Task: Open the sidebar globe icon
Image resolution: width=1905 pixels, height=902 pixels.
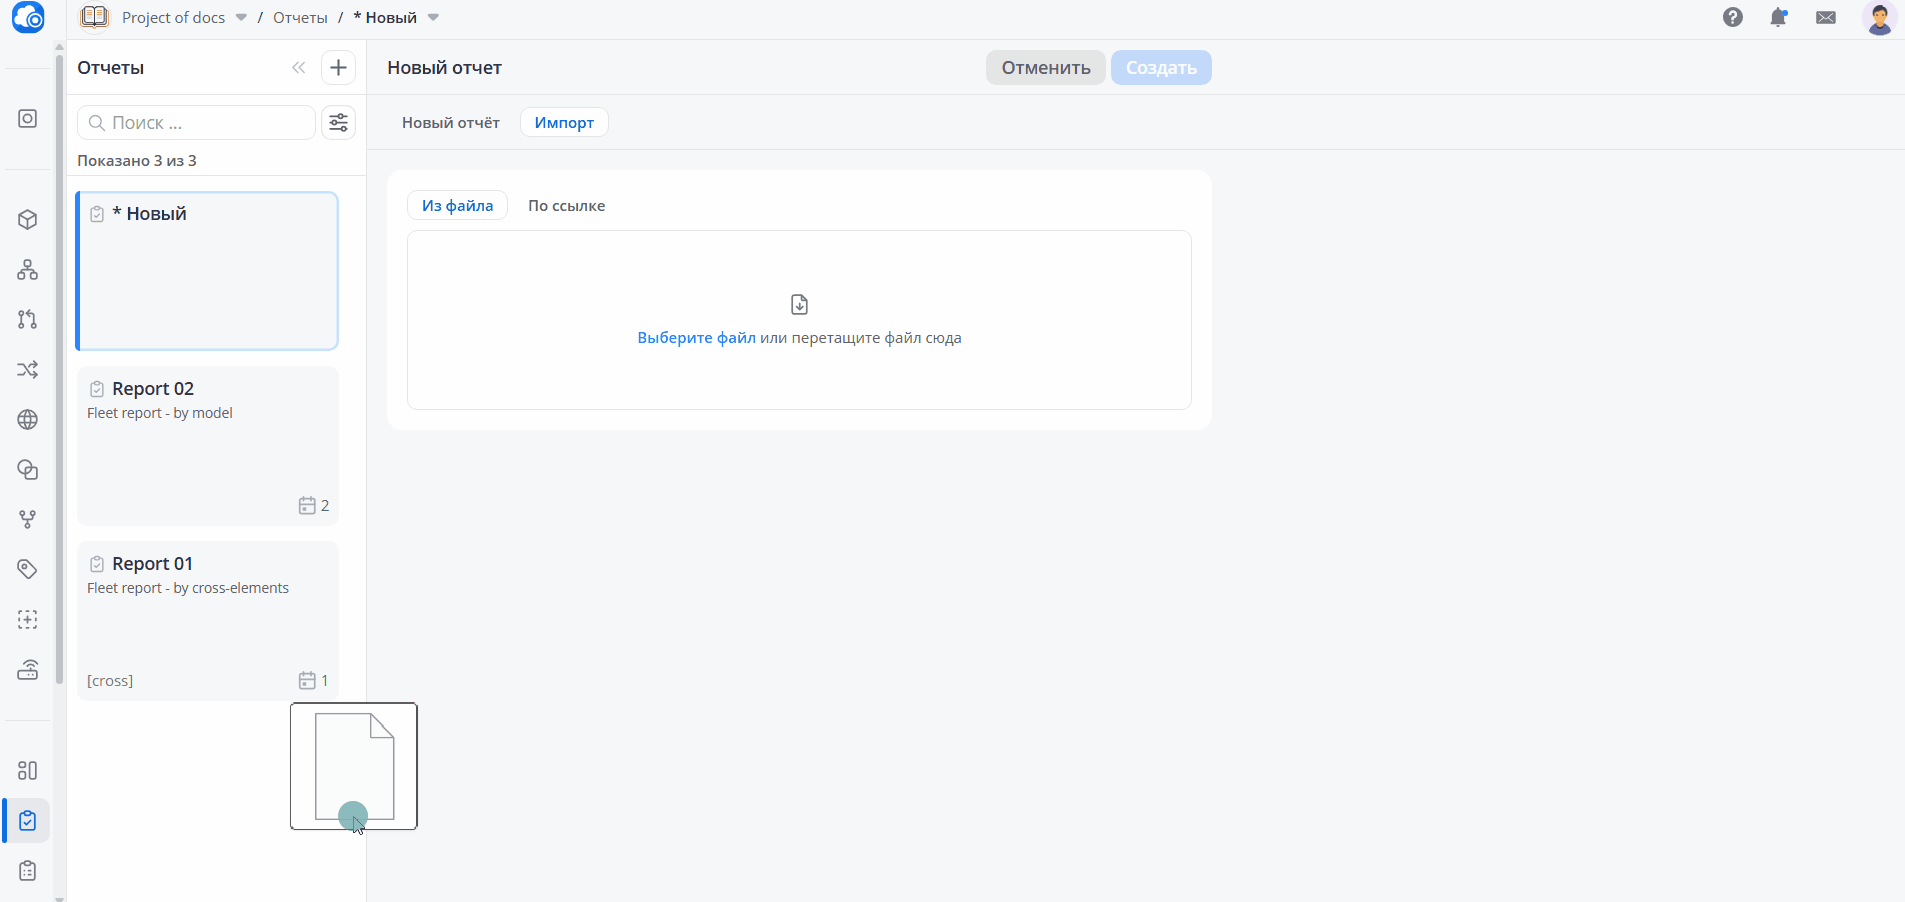Action: pos(28,420)
